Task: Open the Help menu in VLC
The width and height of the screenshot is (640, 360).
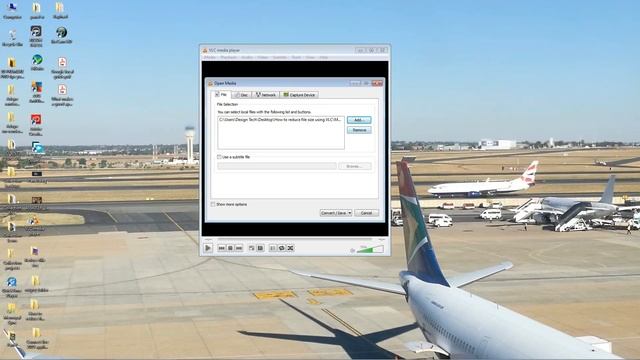Action: click(x=324, y=58)
